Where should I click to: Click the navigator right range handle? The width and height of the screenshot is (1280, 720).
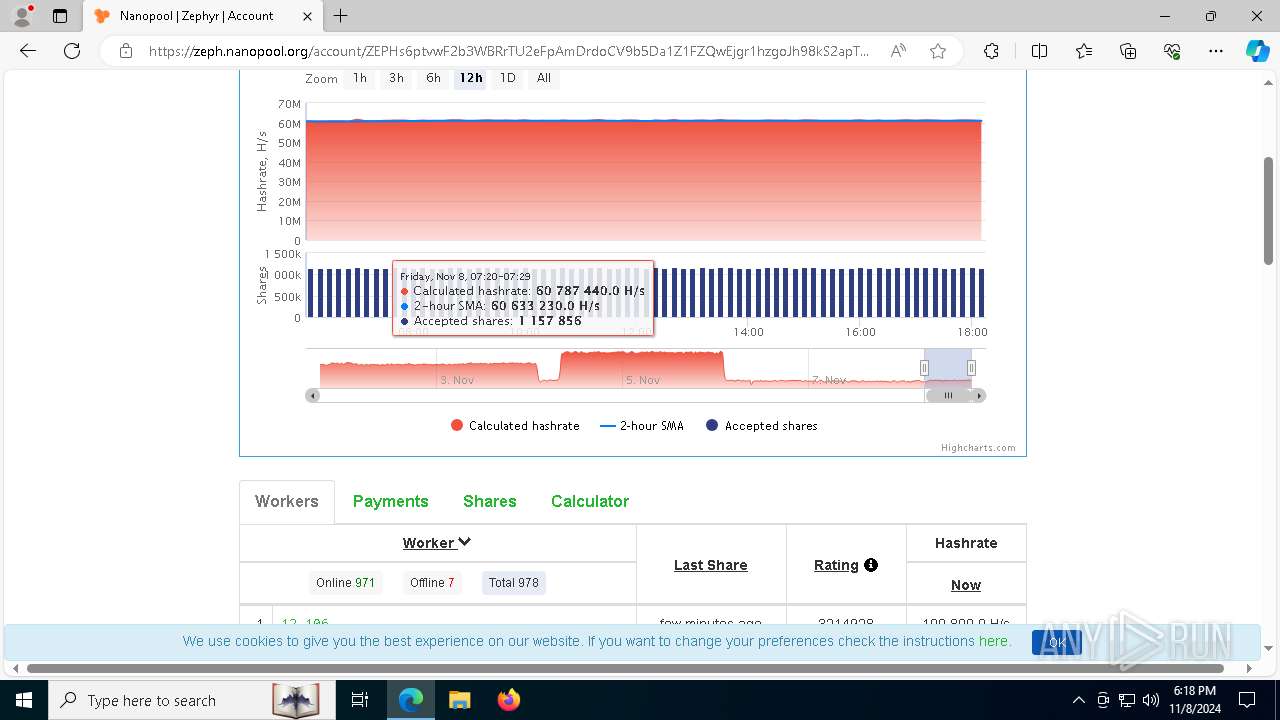pyautogui.click(x=971, y=368)
